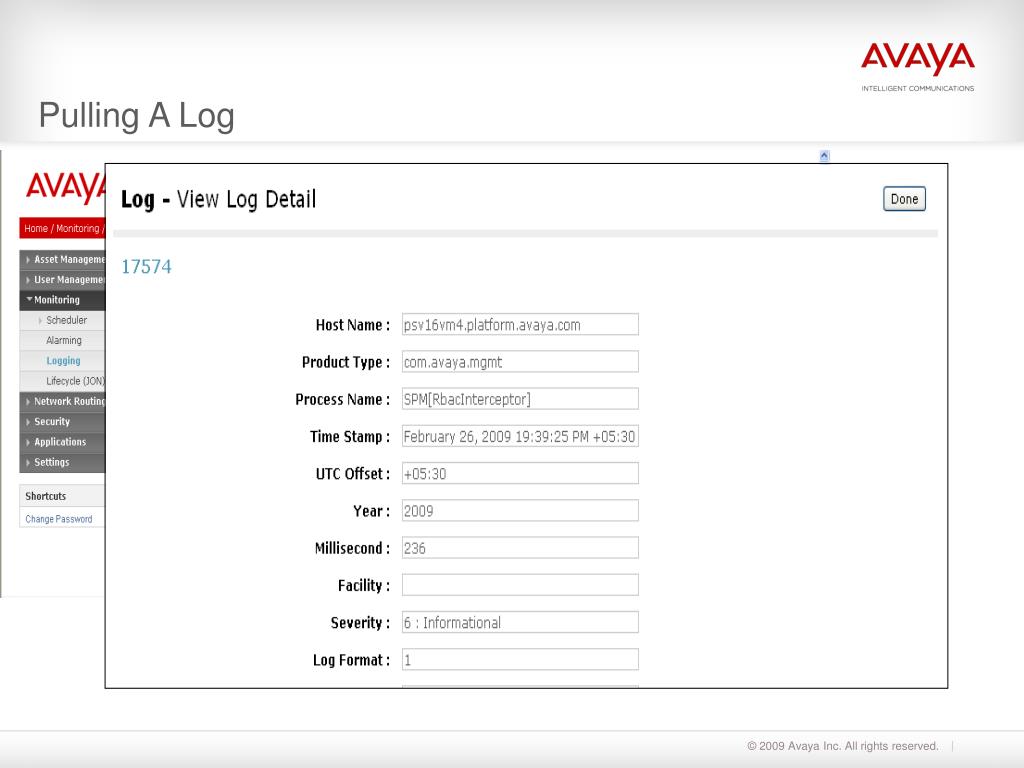Click the Home breadcrumb link
1024x768 pixels.
[36, 229]
